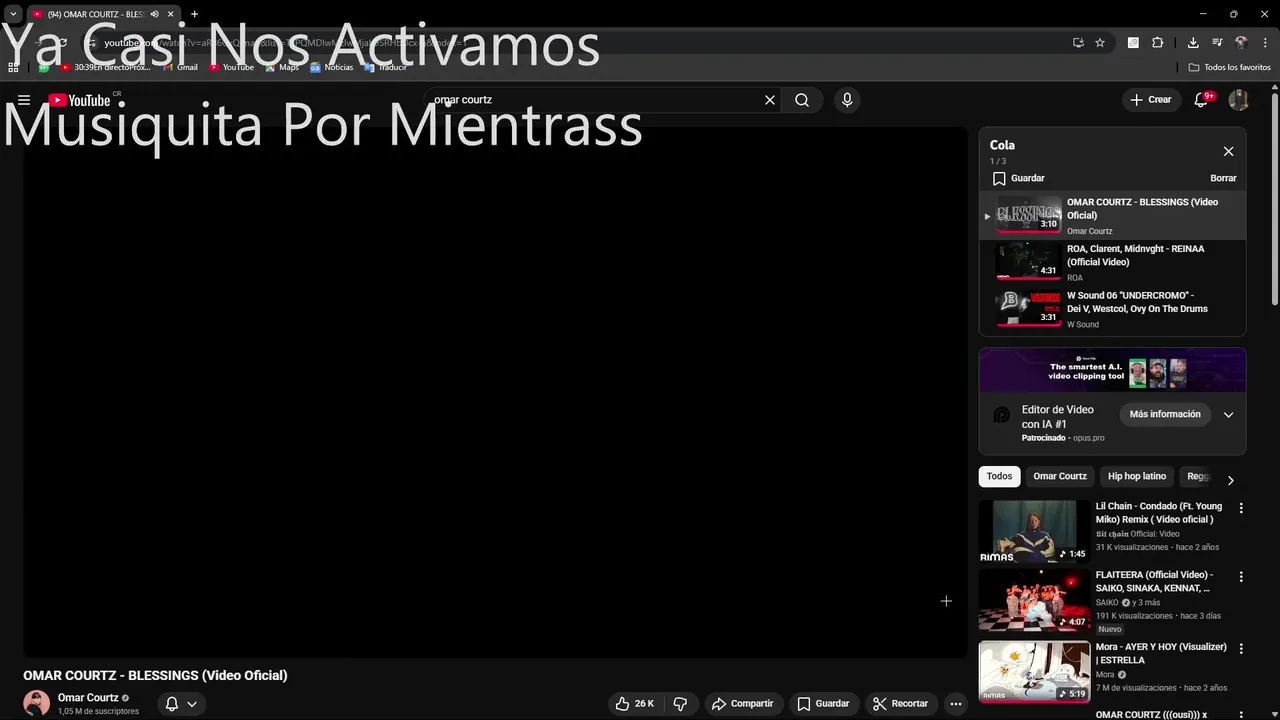Select the Omar Courtz filter chip
This screenshot has height=720, width=1280.
tap(1060, 476)
